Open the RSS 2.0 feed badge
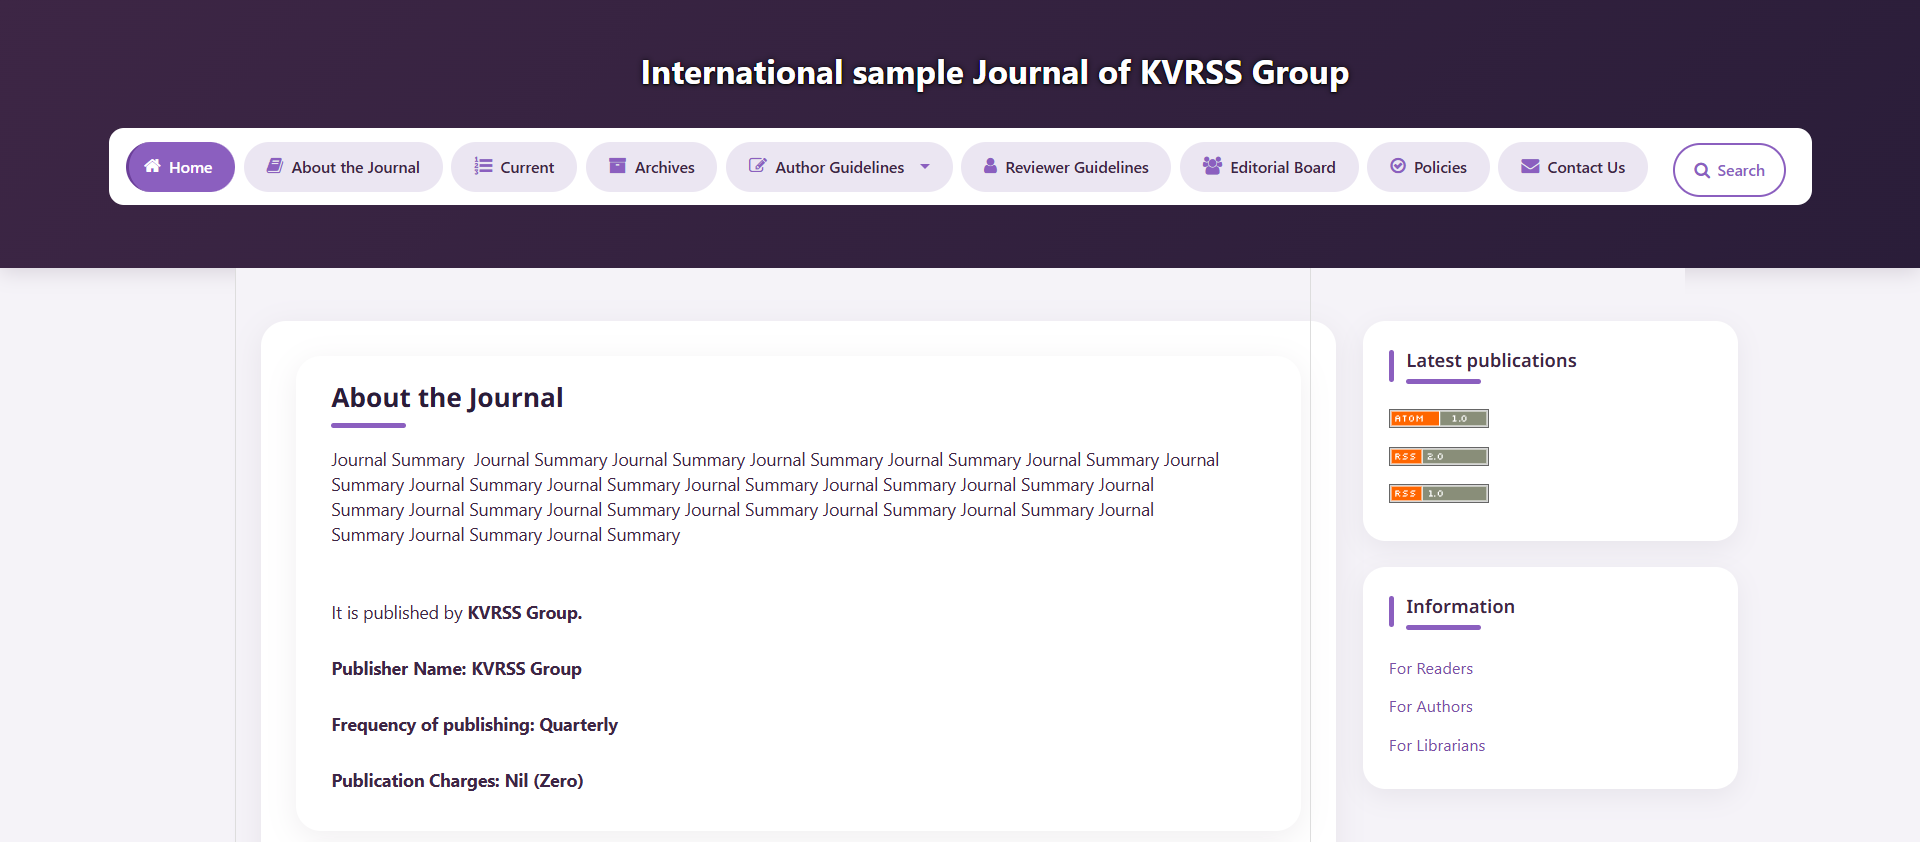The image size is (1920, 842). pos(1439,456)
